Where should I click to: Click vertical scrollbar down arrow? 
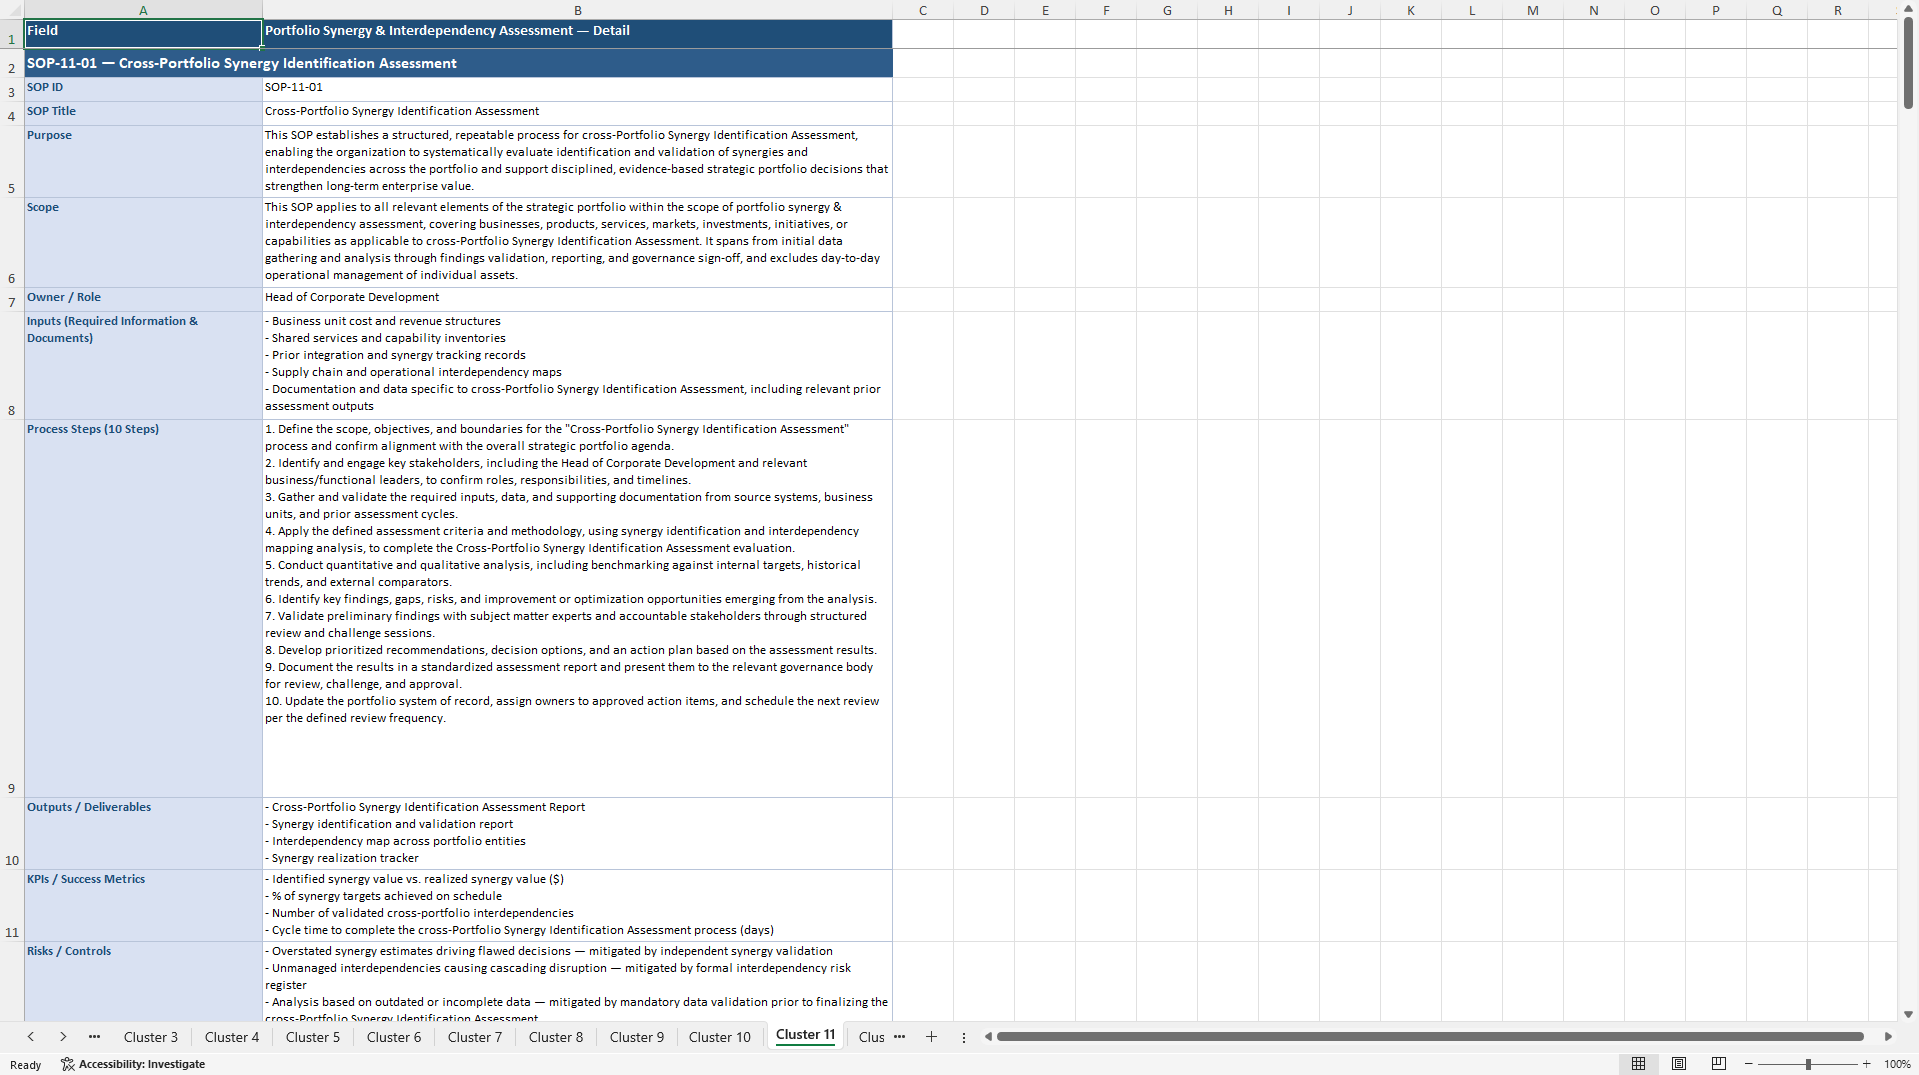click(x=1908, y=1014)
